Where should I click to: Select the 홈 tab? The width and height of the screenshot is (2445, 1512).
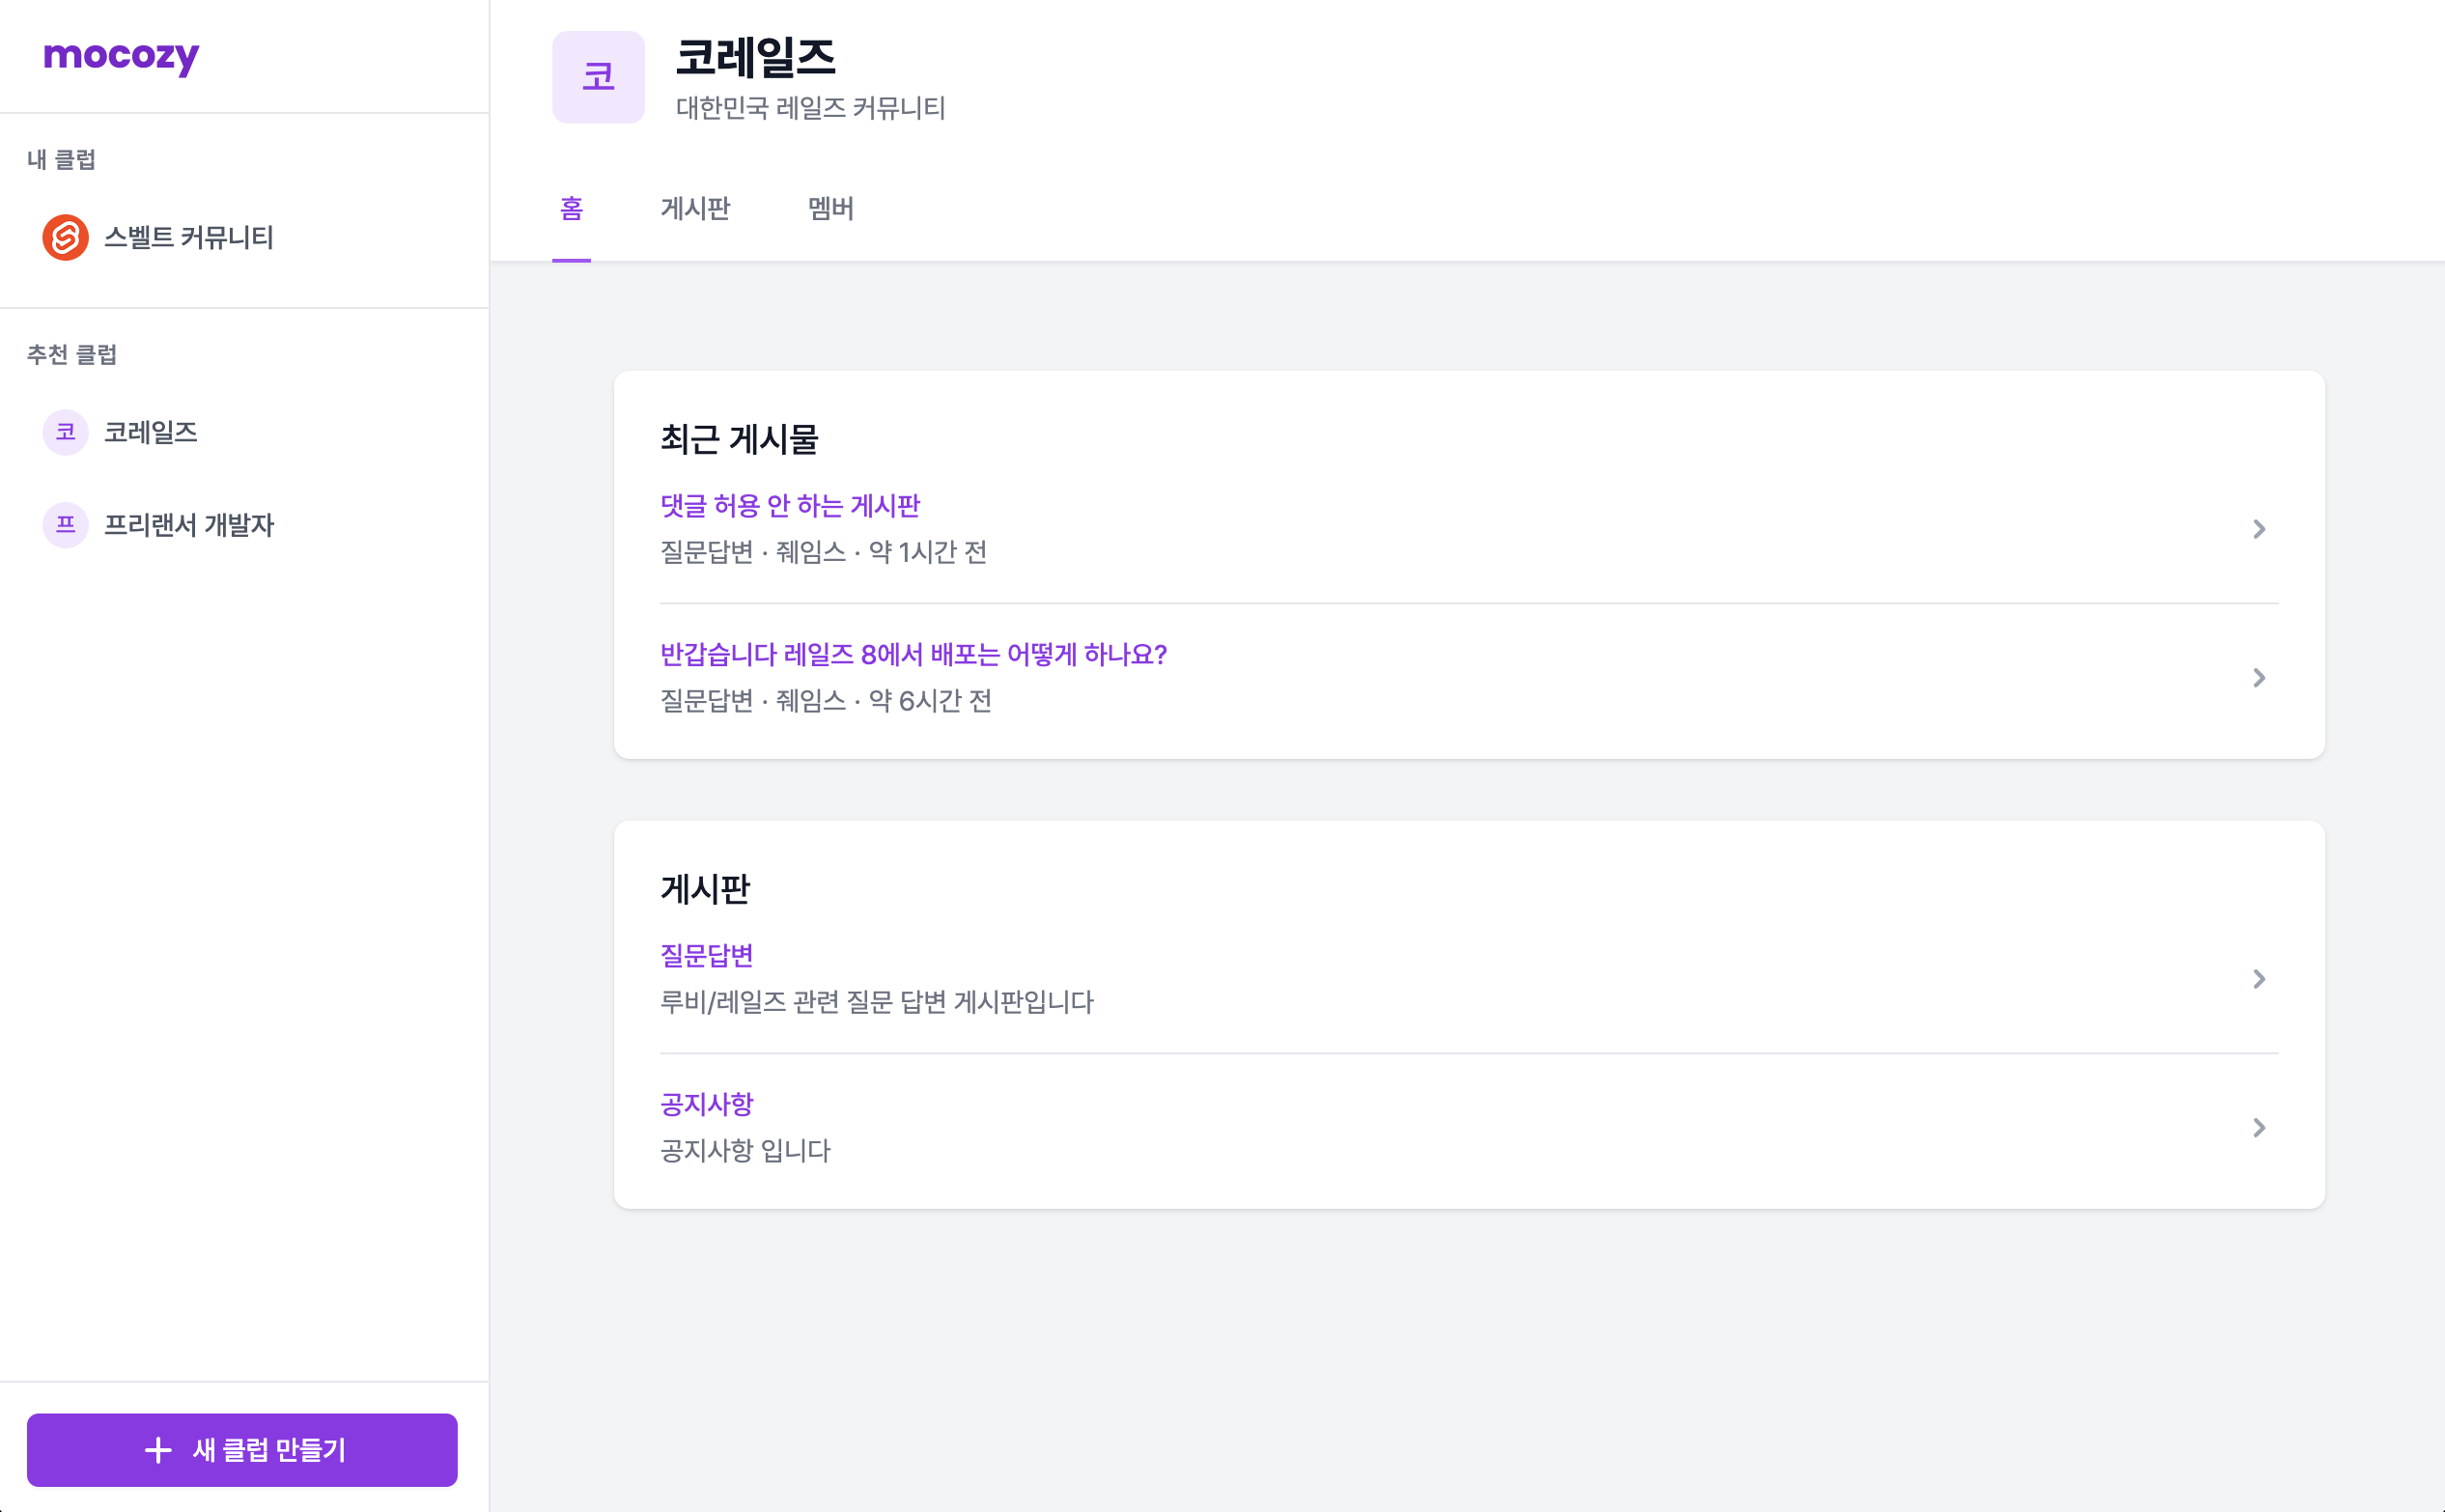[x=571, y=208]
